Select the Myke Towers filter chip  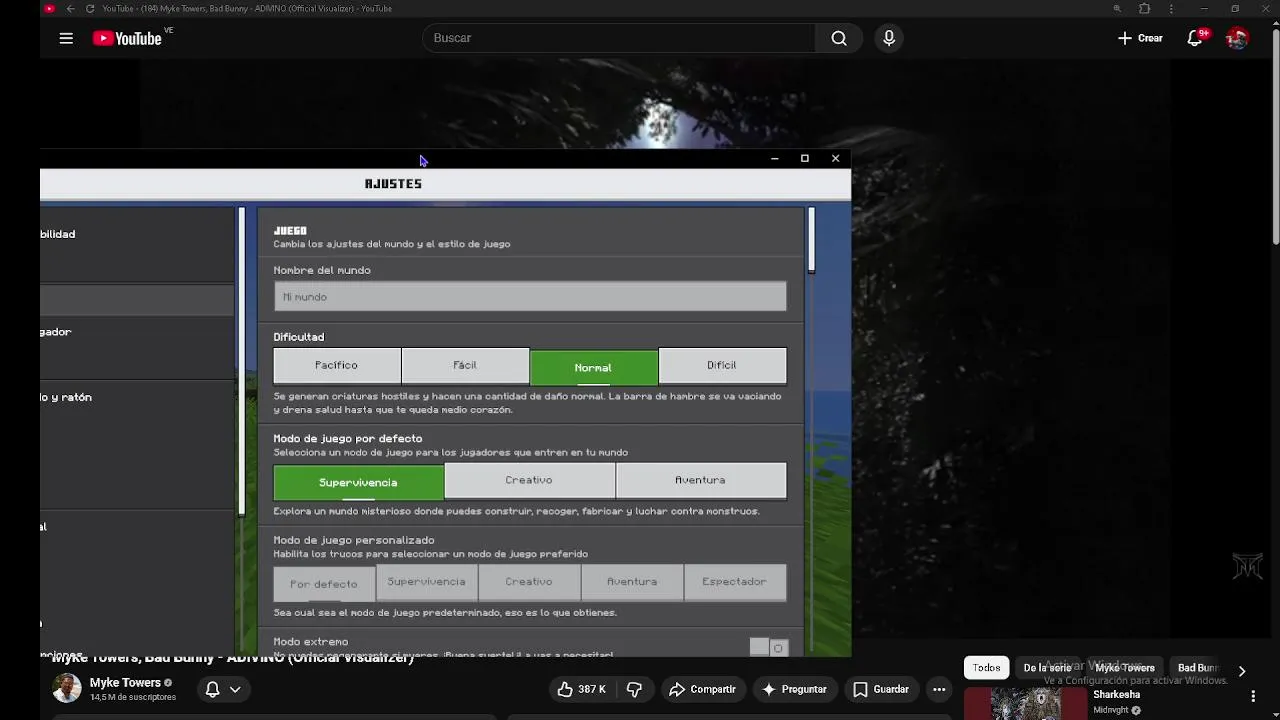pyautogui.click(x=1125, y=668)
